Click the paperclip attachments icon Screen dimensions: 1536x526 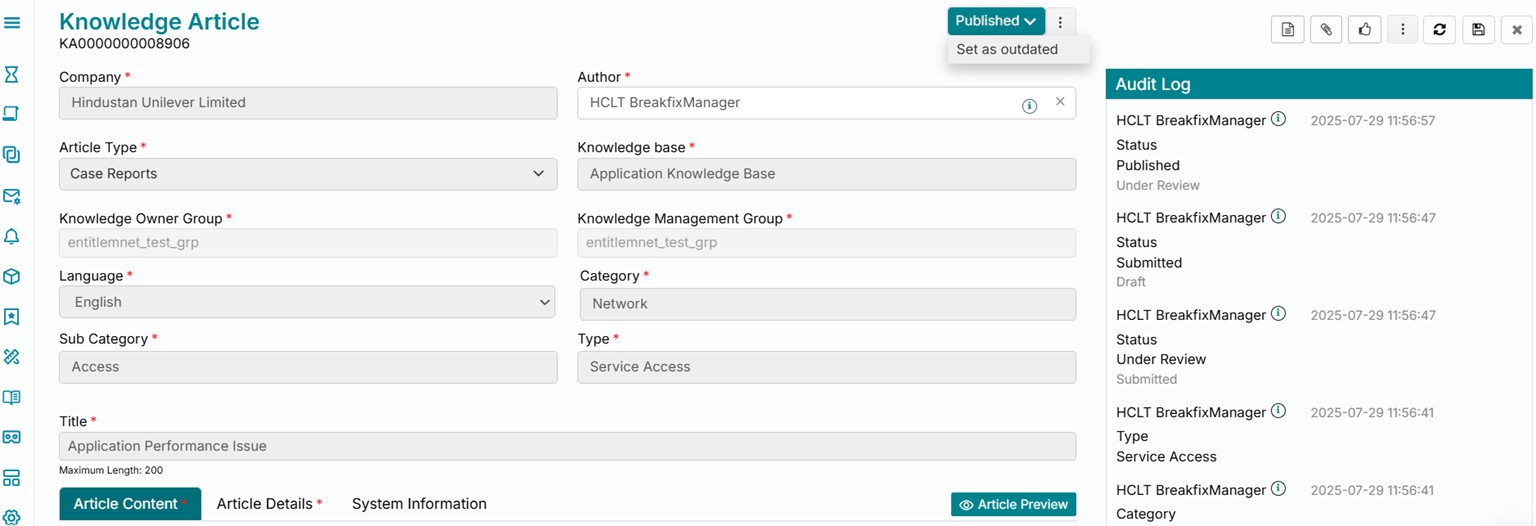click(x=1326, y=30)
